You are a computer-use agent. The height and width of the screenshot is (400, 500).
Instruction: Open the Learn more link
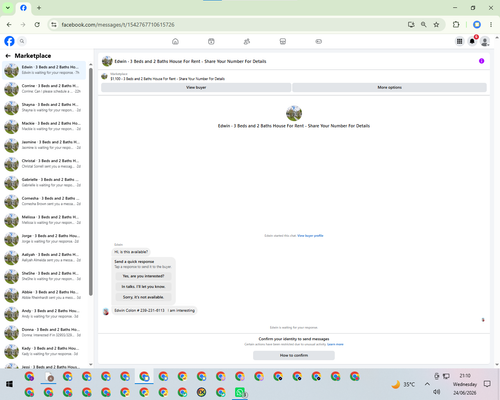pyautogui.click(x=335, y=344)
